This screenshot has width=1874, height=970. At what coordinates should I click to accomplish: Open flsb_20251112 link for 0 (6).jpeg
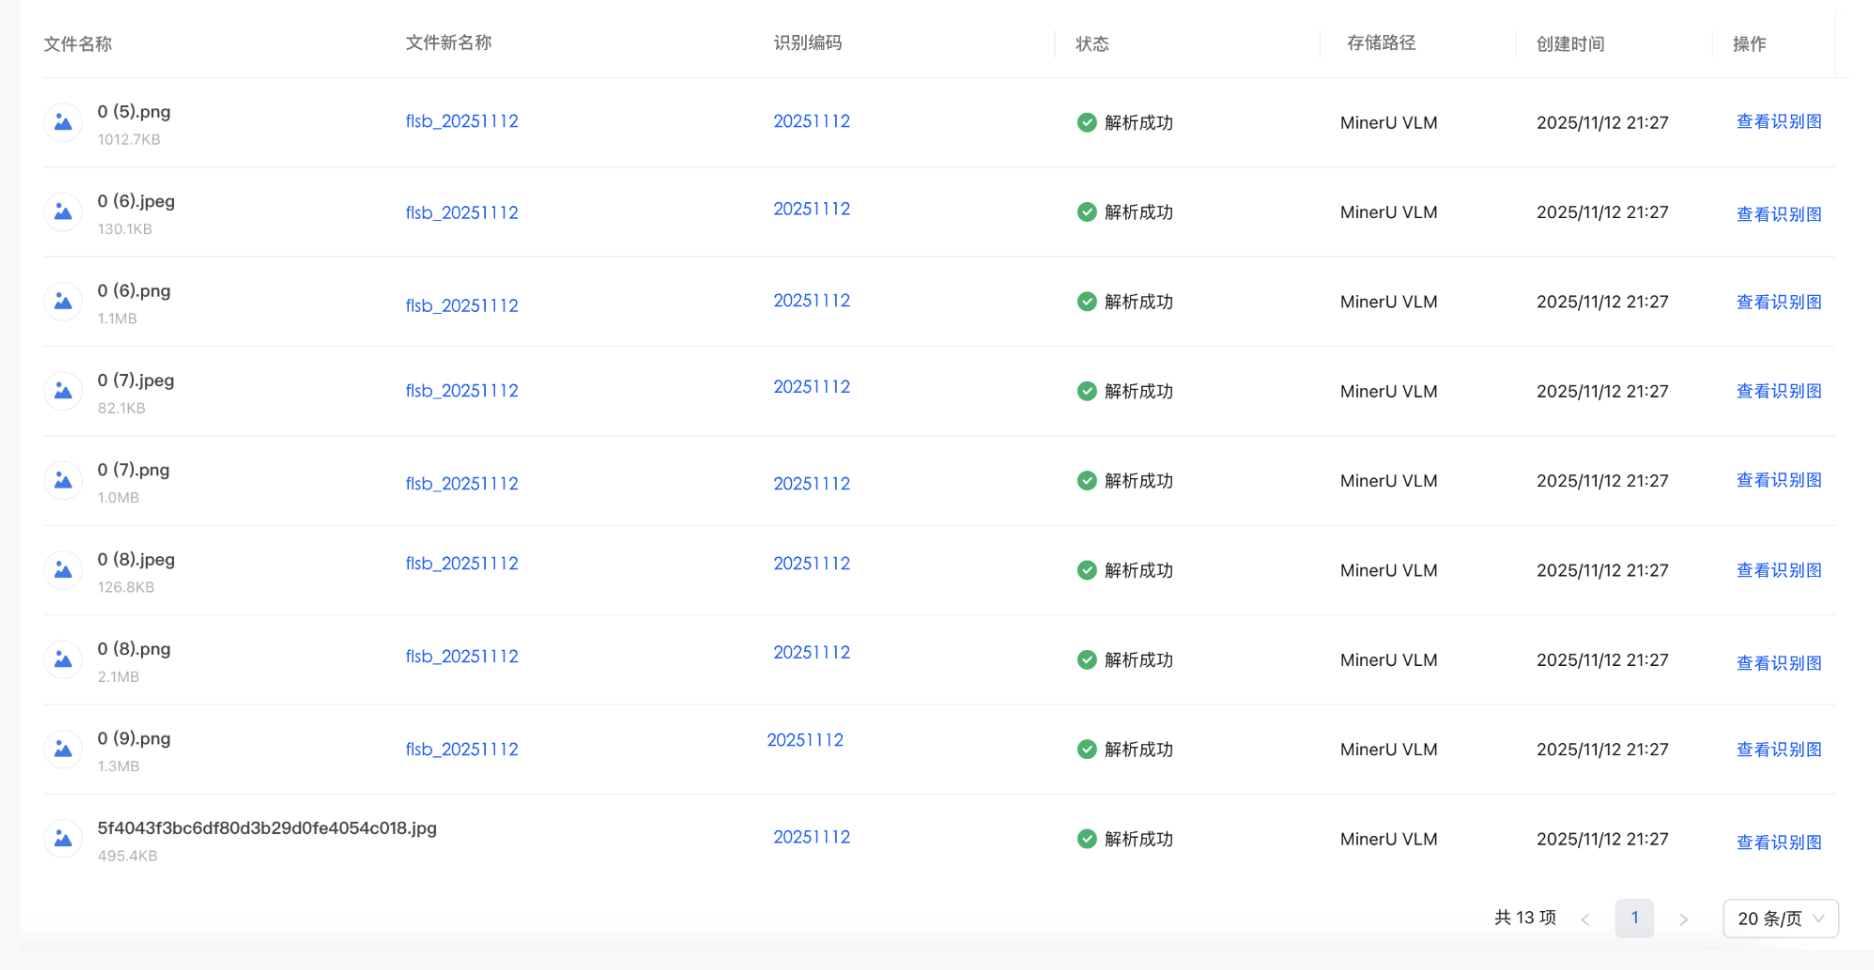(x=462, y=213)
